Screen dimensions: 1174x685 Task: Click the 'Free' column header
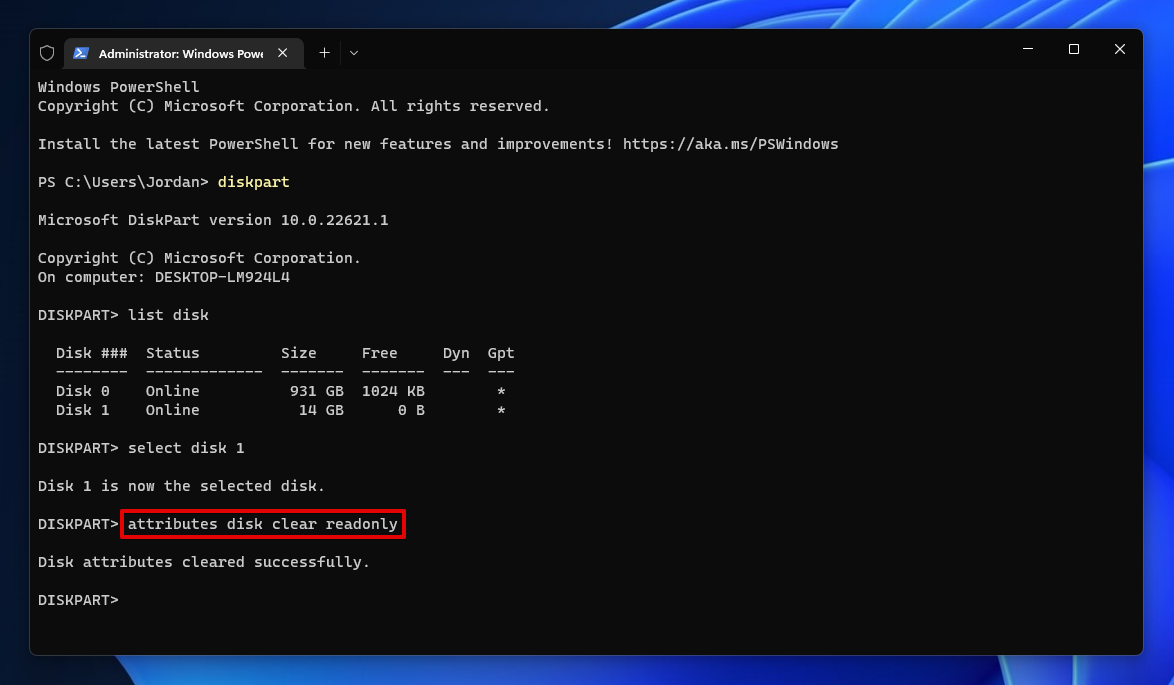[380, 353]
